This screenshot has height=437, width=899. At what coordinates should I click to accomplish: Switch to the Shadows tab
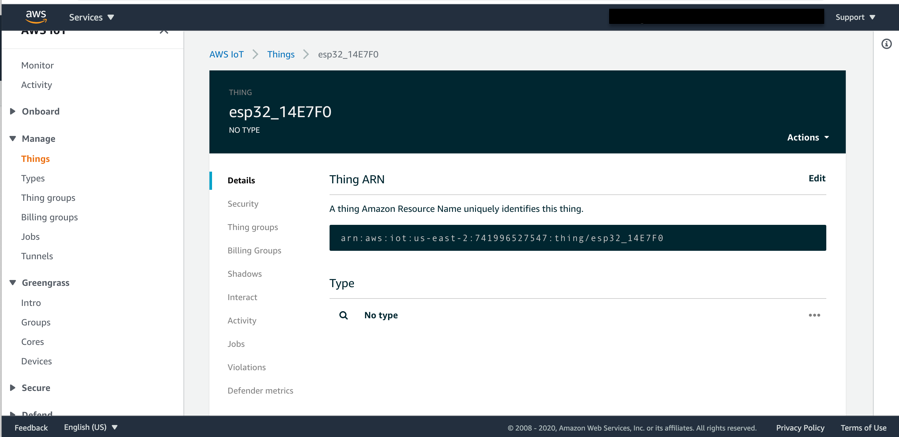[244, 274]
